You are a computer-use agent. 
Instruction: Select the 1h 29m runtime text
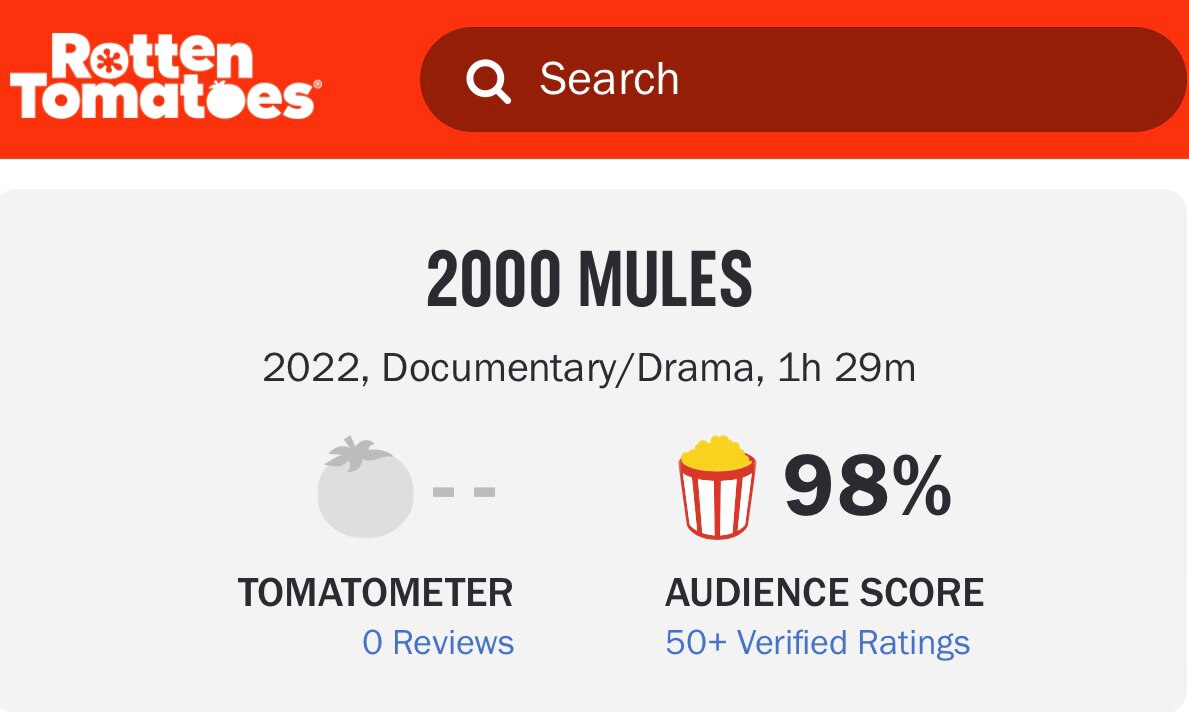point(847,367)
